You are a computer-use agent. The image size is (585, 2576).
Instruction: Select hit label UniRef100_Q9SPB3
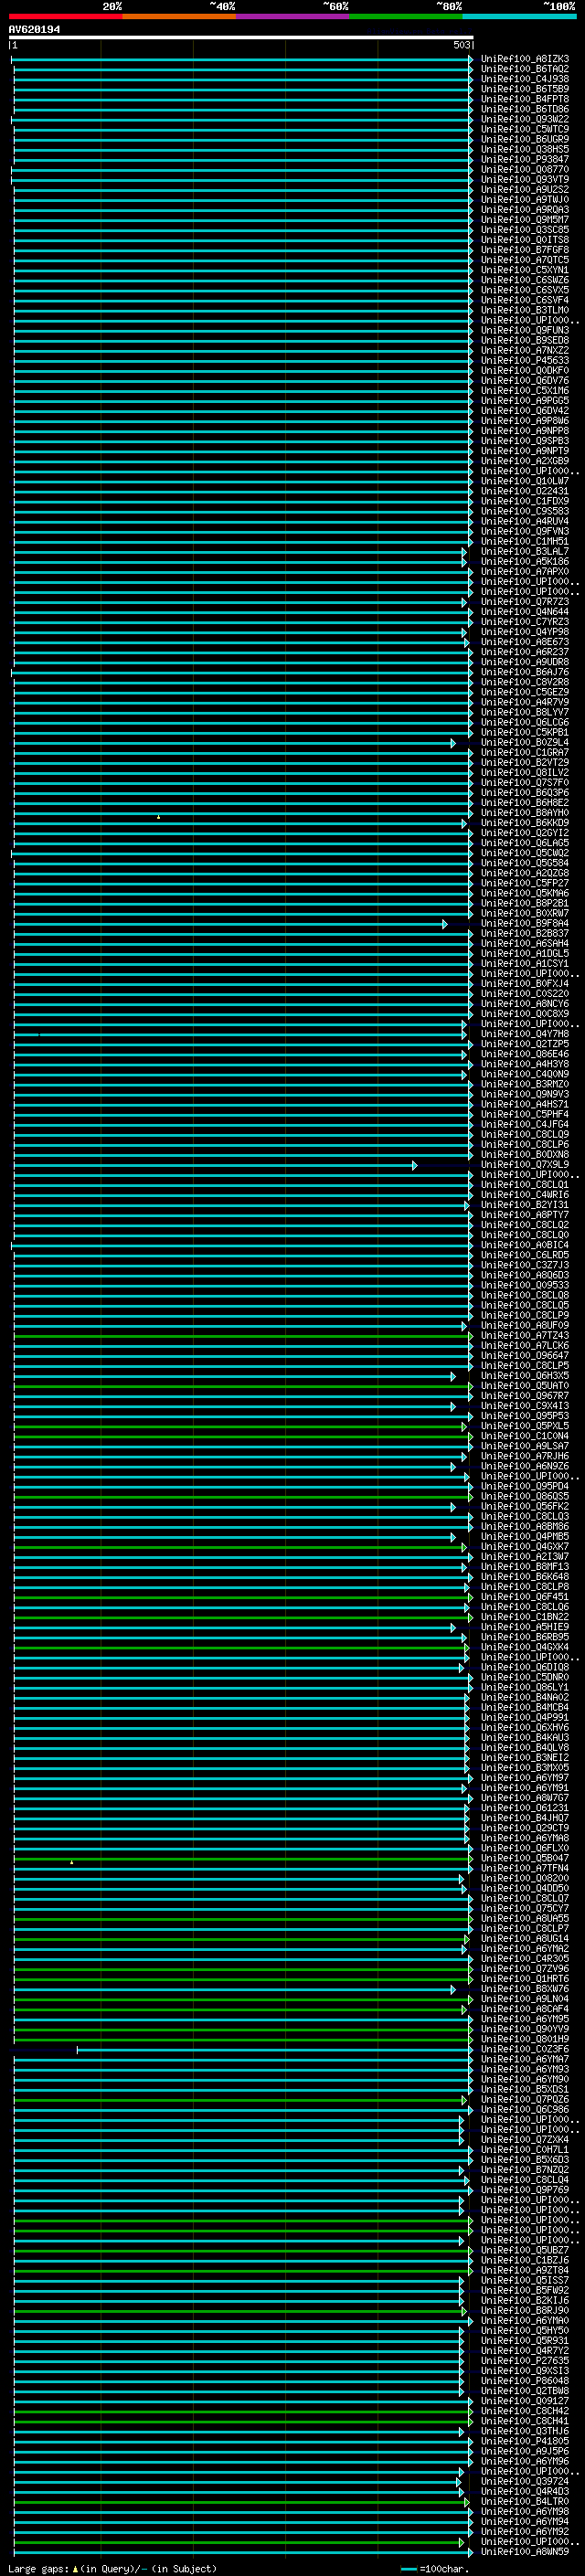tap(525, 441)
